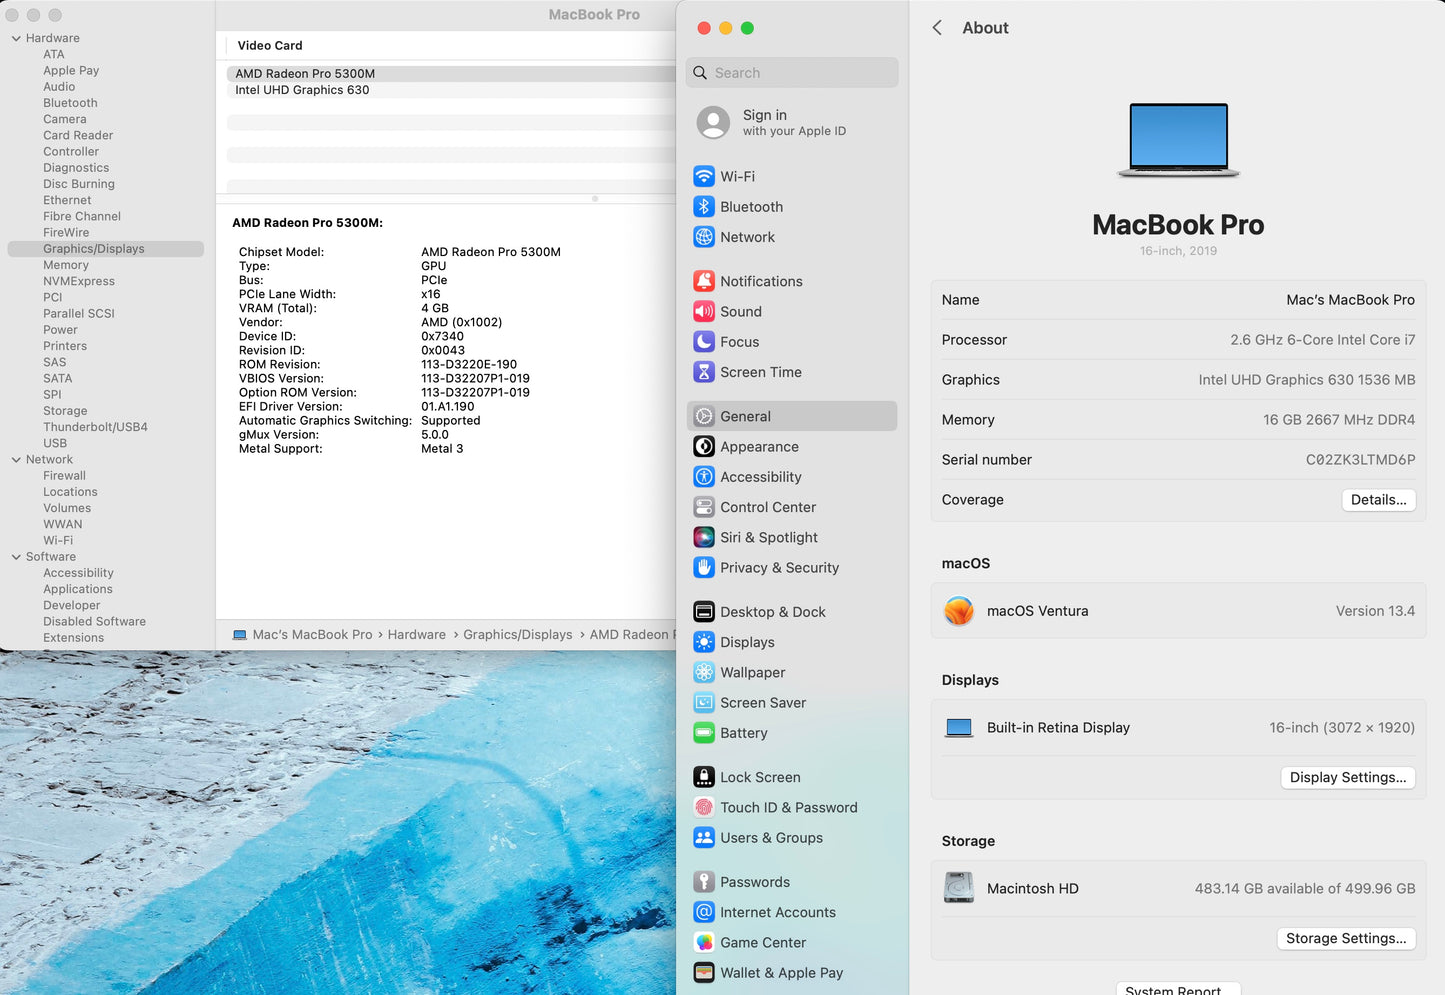This screenshot has width=1445, height=995.
Task: Select the Siri & Spotlight icon
Action: [x=704, y=538]
